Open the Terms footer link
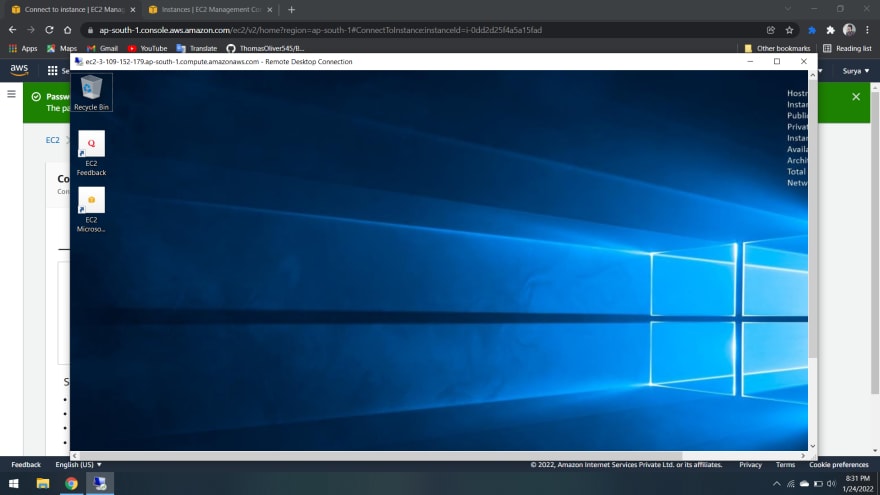Image resolution: width=880 pixels, height=495 pixels. [785, 465]
